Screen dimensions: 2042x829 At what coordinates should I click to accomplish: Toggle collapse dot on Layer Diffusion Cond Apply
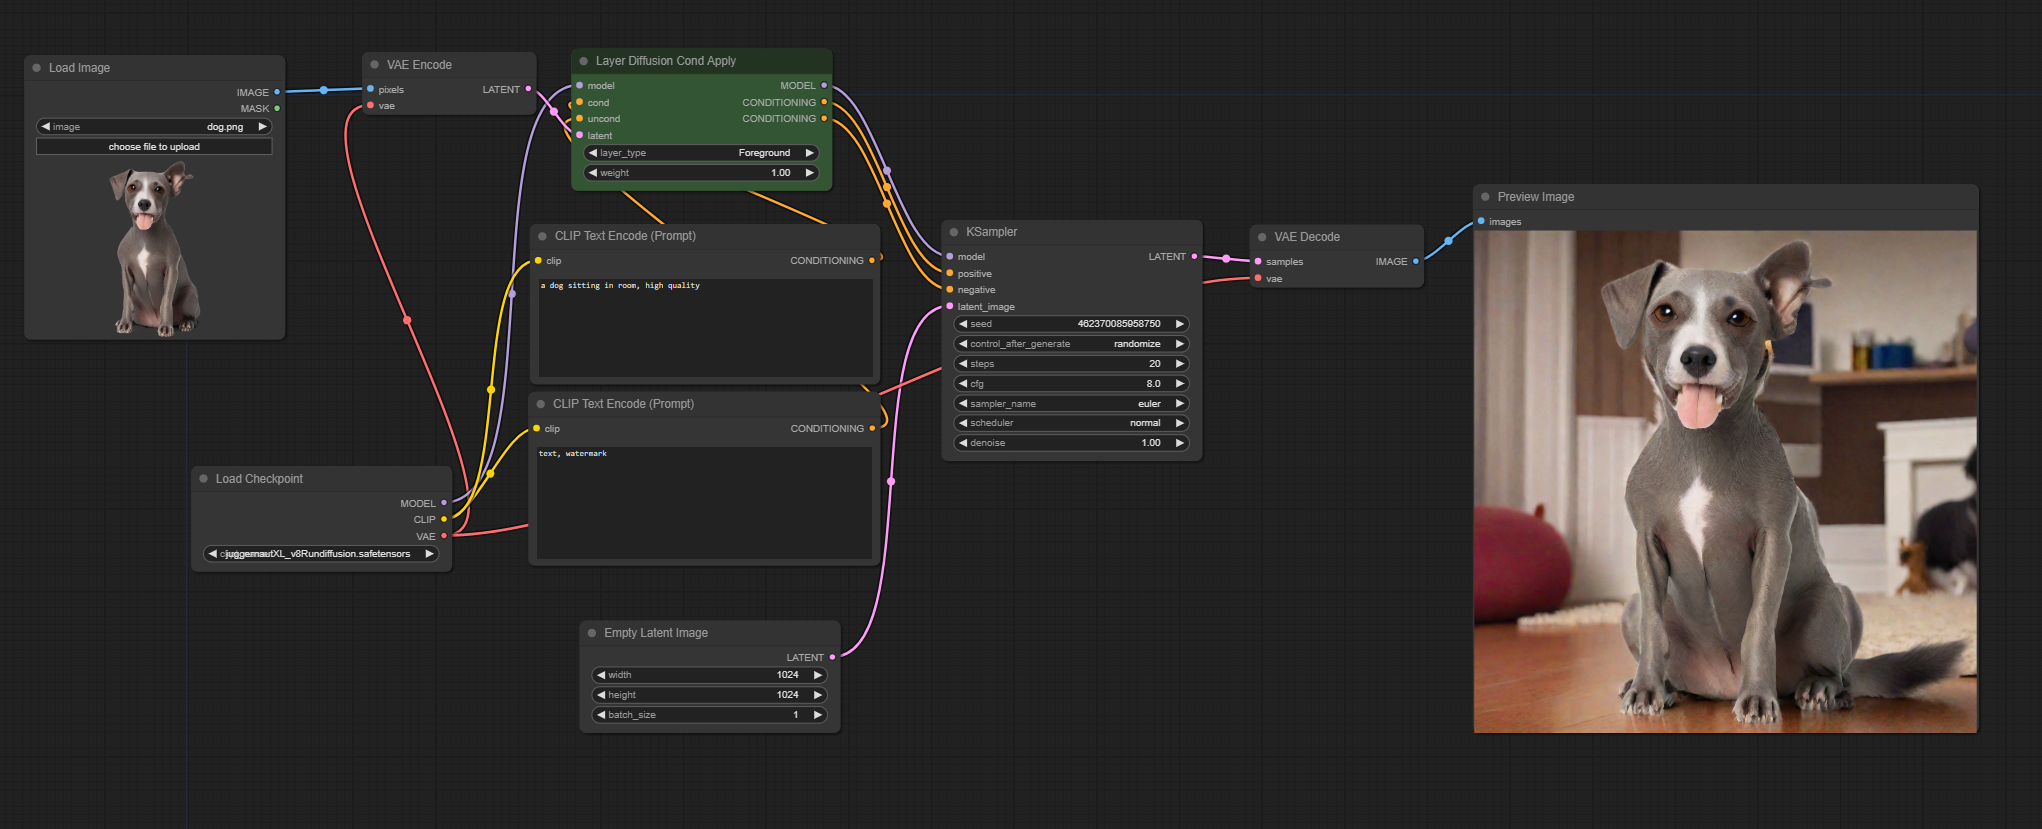click(584, 61)
